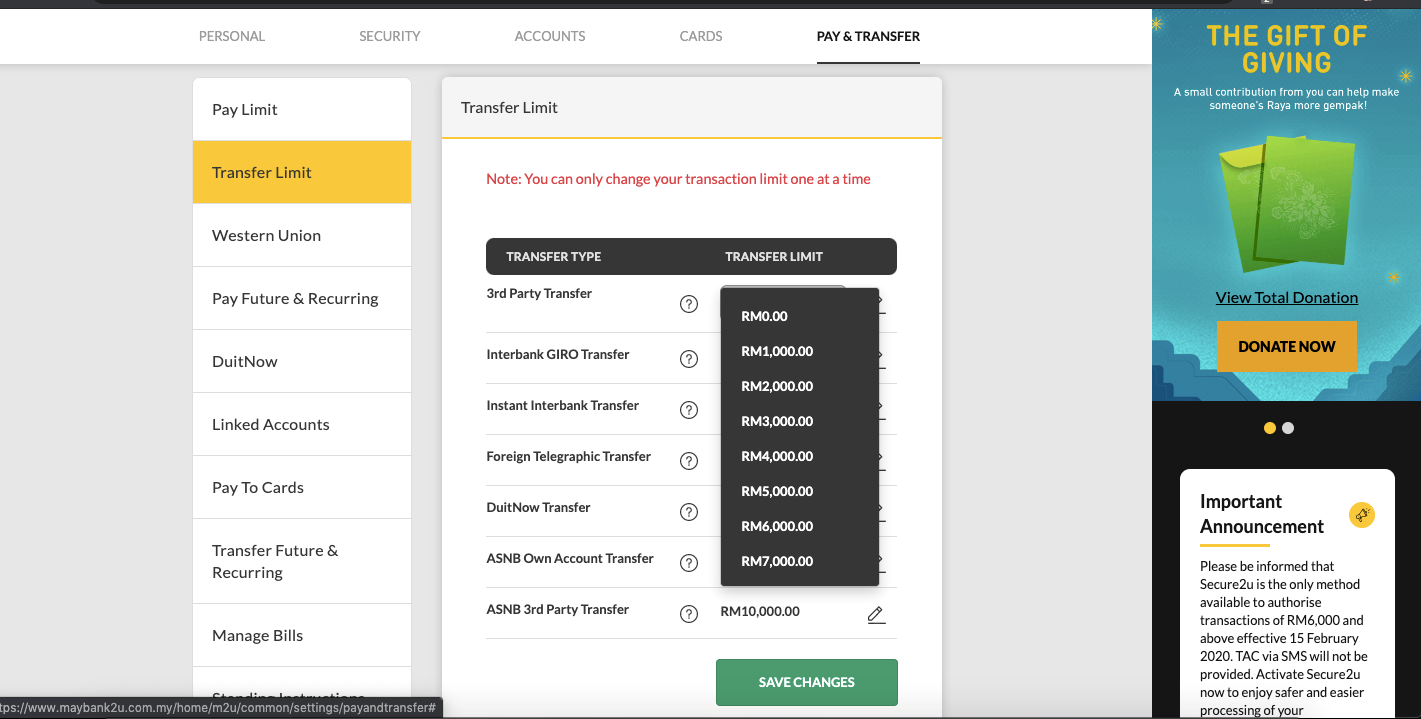Click the Interbank GIRO Transfer question mark icon

click(x=689, y=358)
